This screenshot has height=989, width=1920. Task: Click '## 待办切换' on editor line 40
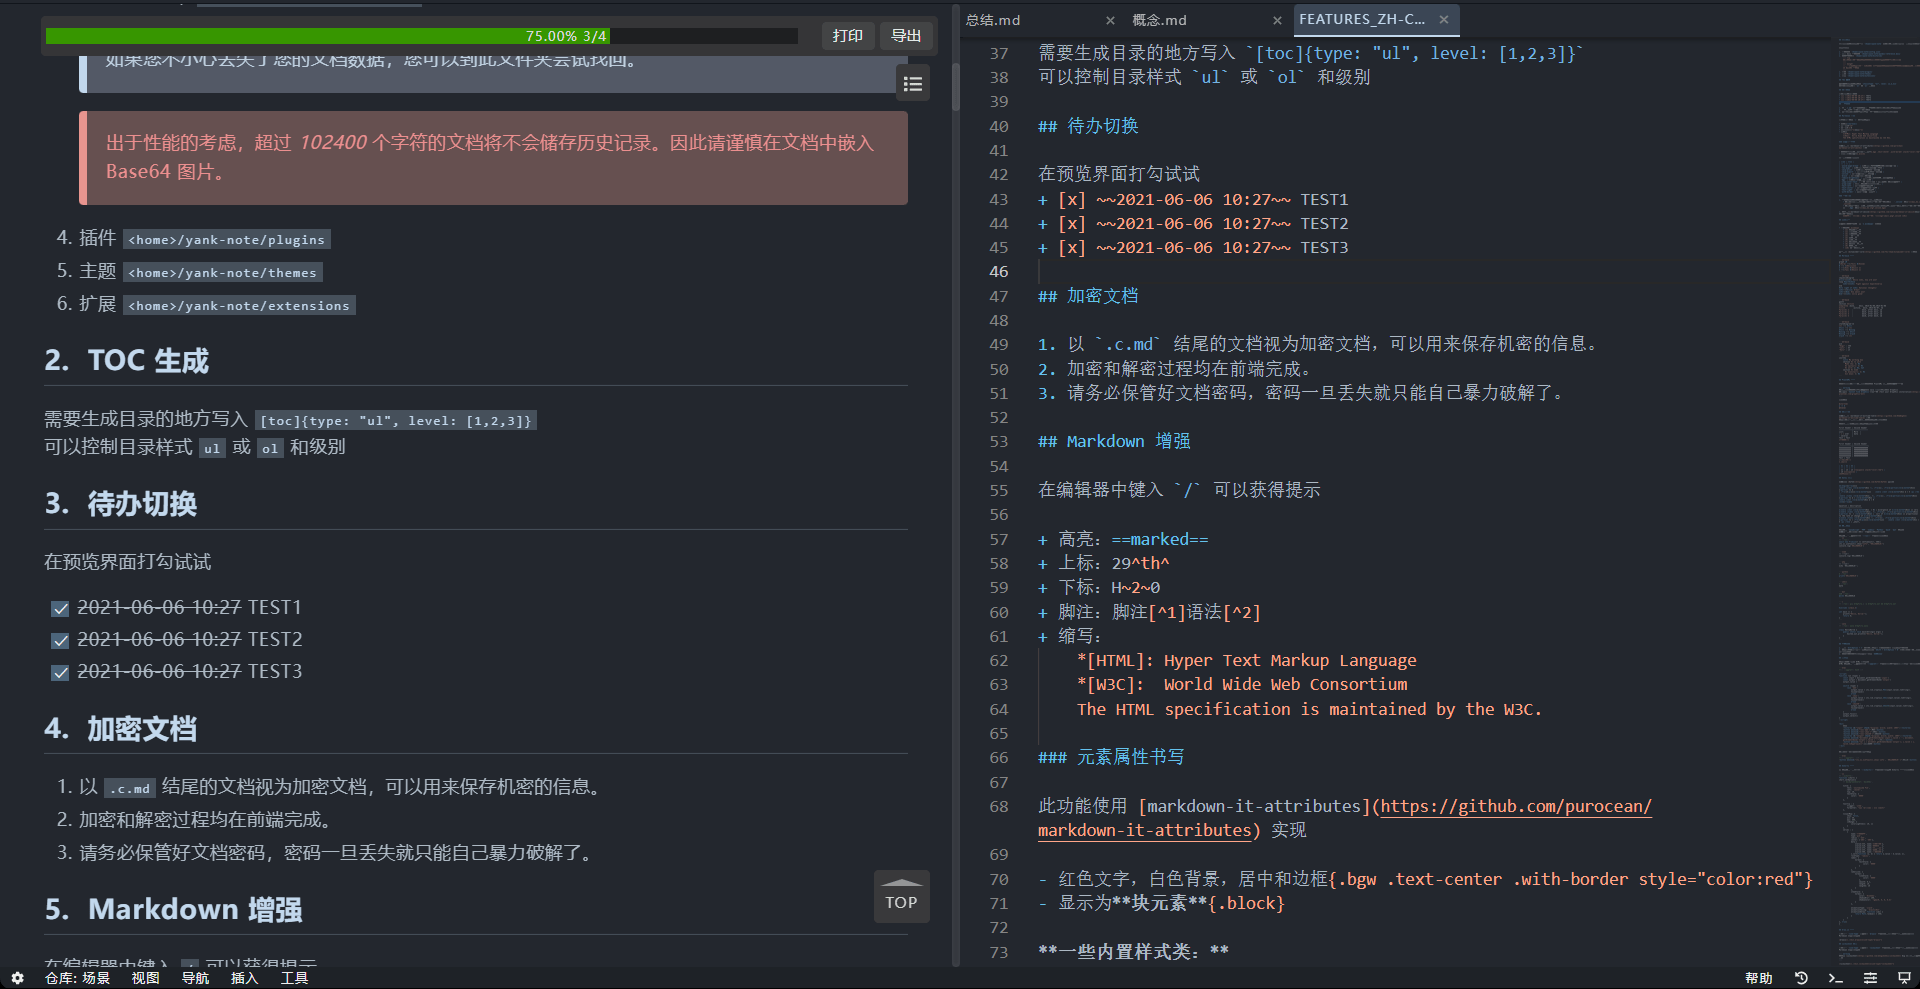pos(1088,126)
